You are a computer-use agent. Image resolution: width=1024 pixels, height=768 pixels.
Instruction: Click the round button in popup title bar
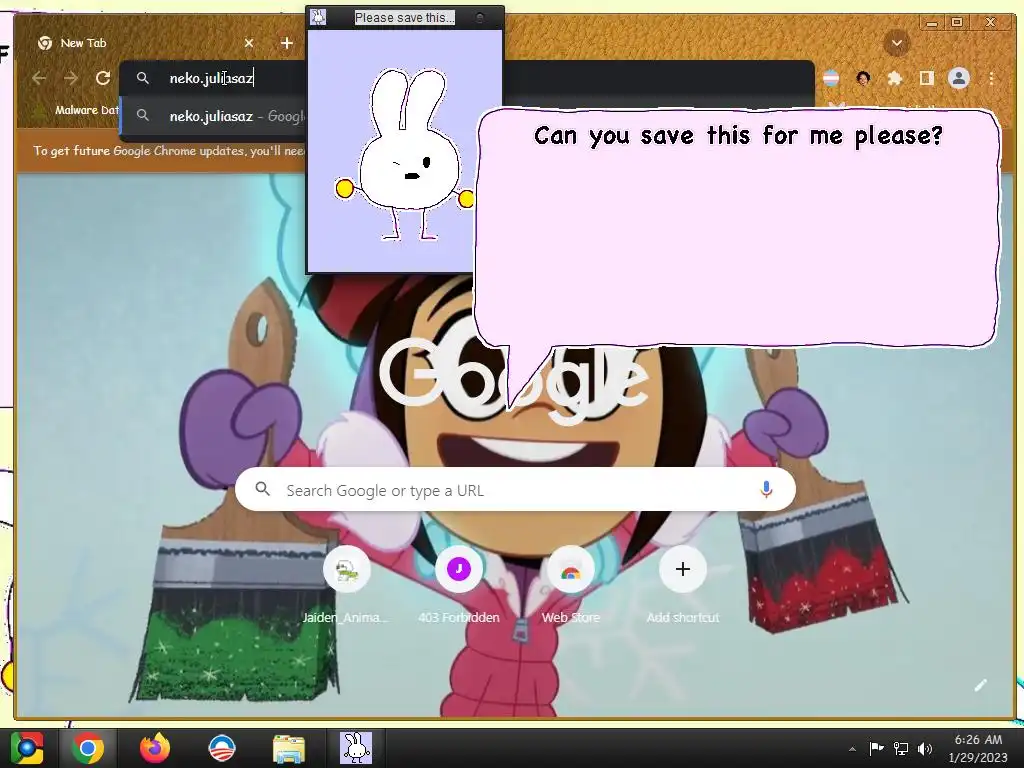pyautogui.click(x=479, y=18)
